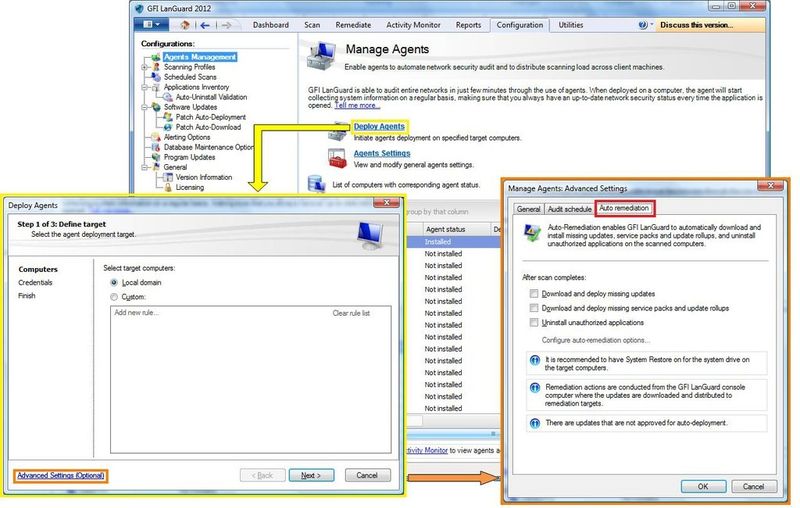Click the Scheduled Scans icon
This screenshot has width=800, height=508.
(x=156, y=77)
